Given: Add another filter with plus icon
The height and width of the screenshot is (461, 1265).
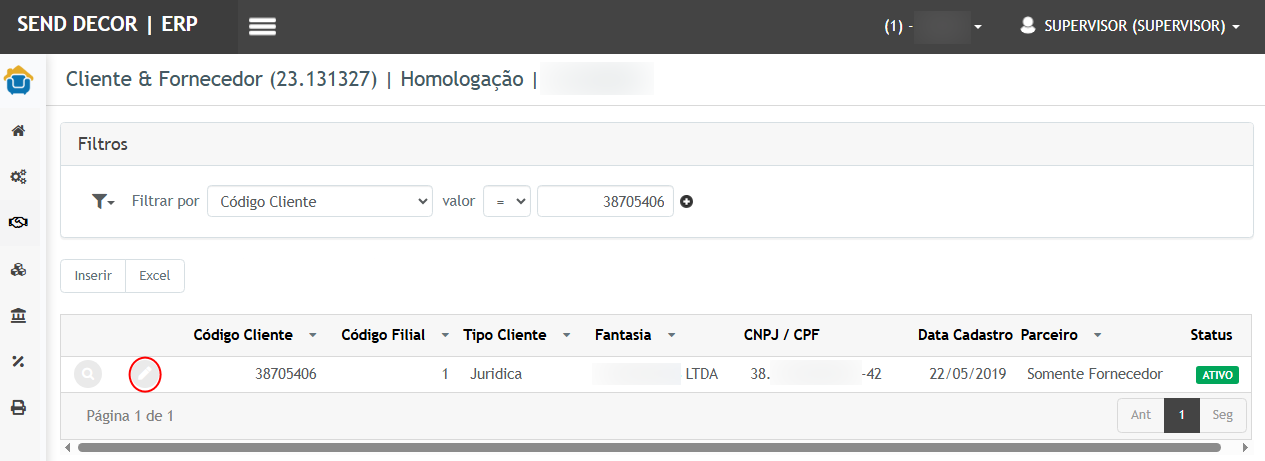Looking at the screenshot, I should [687, 202].
